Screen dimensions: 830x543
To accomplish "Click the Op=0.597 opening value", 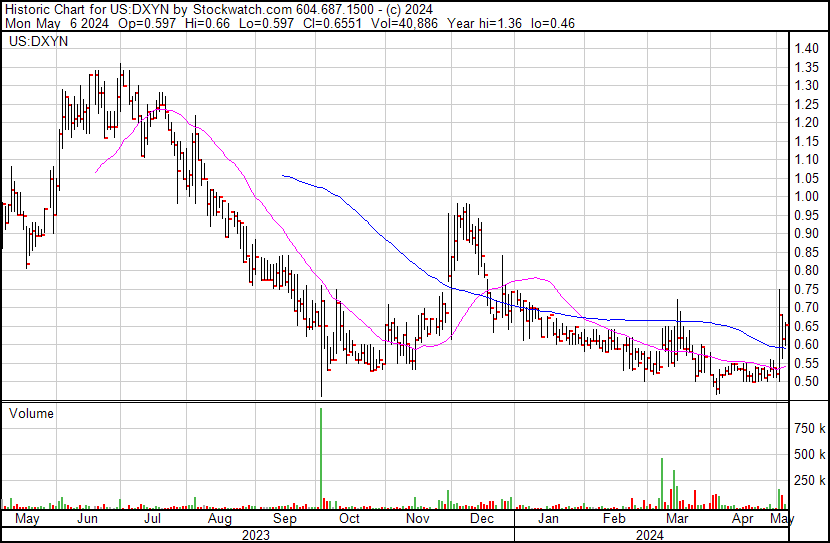I will tap(147, 23).
